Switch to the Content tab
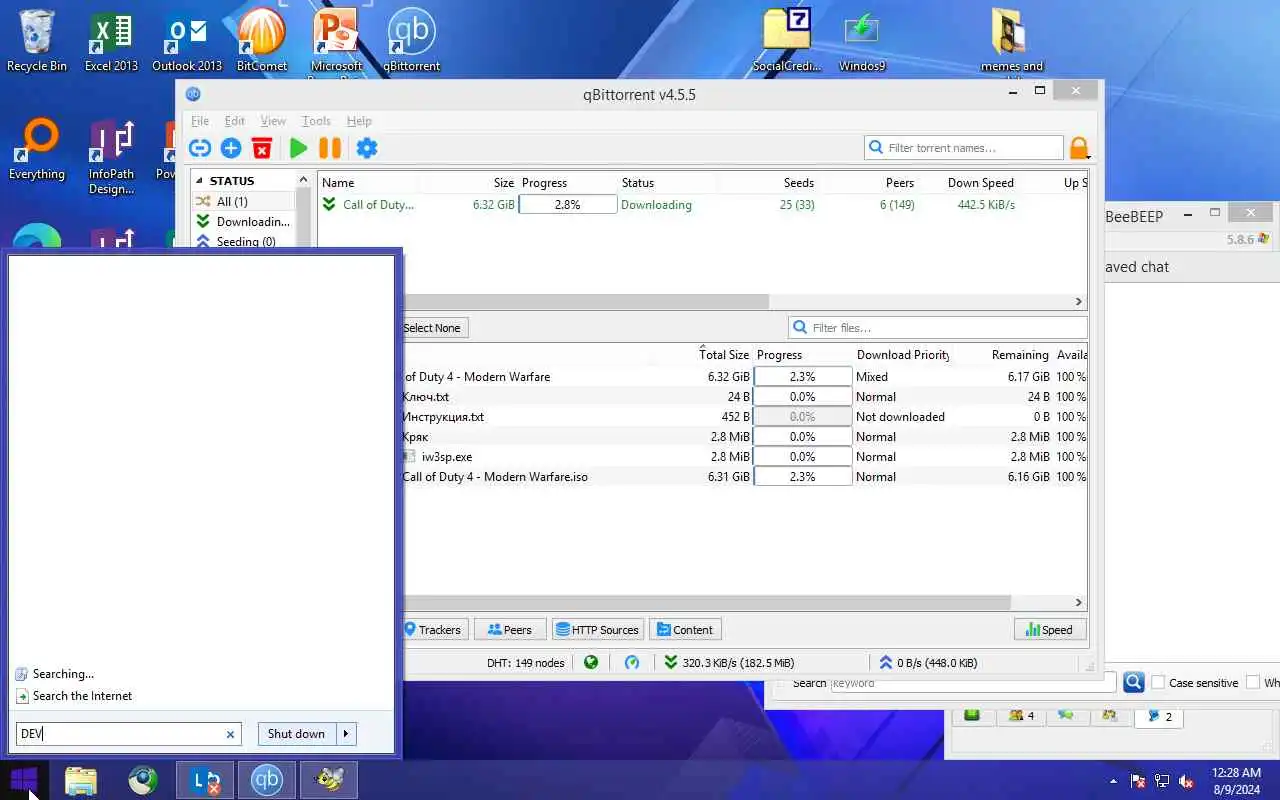The width and height of the screenshot is (1280, 800). (686, 629)
